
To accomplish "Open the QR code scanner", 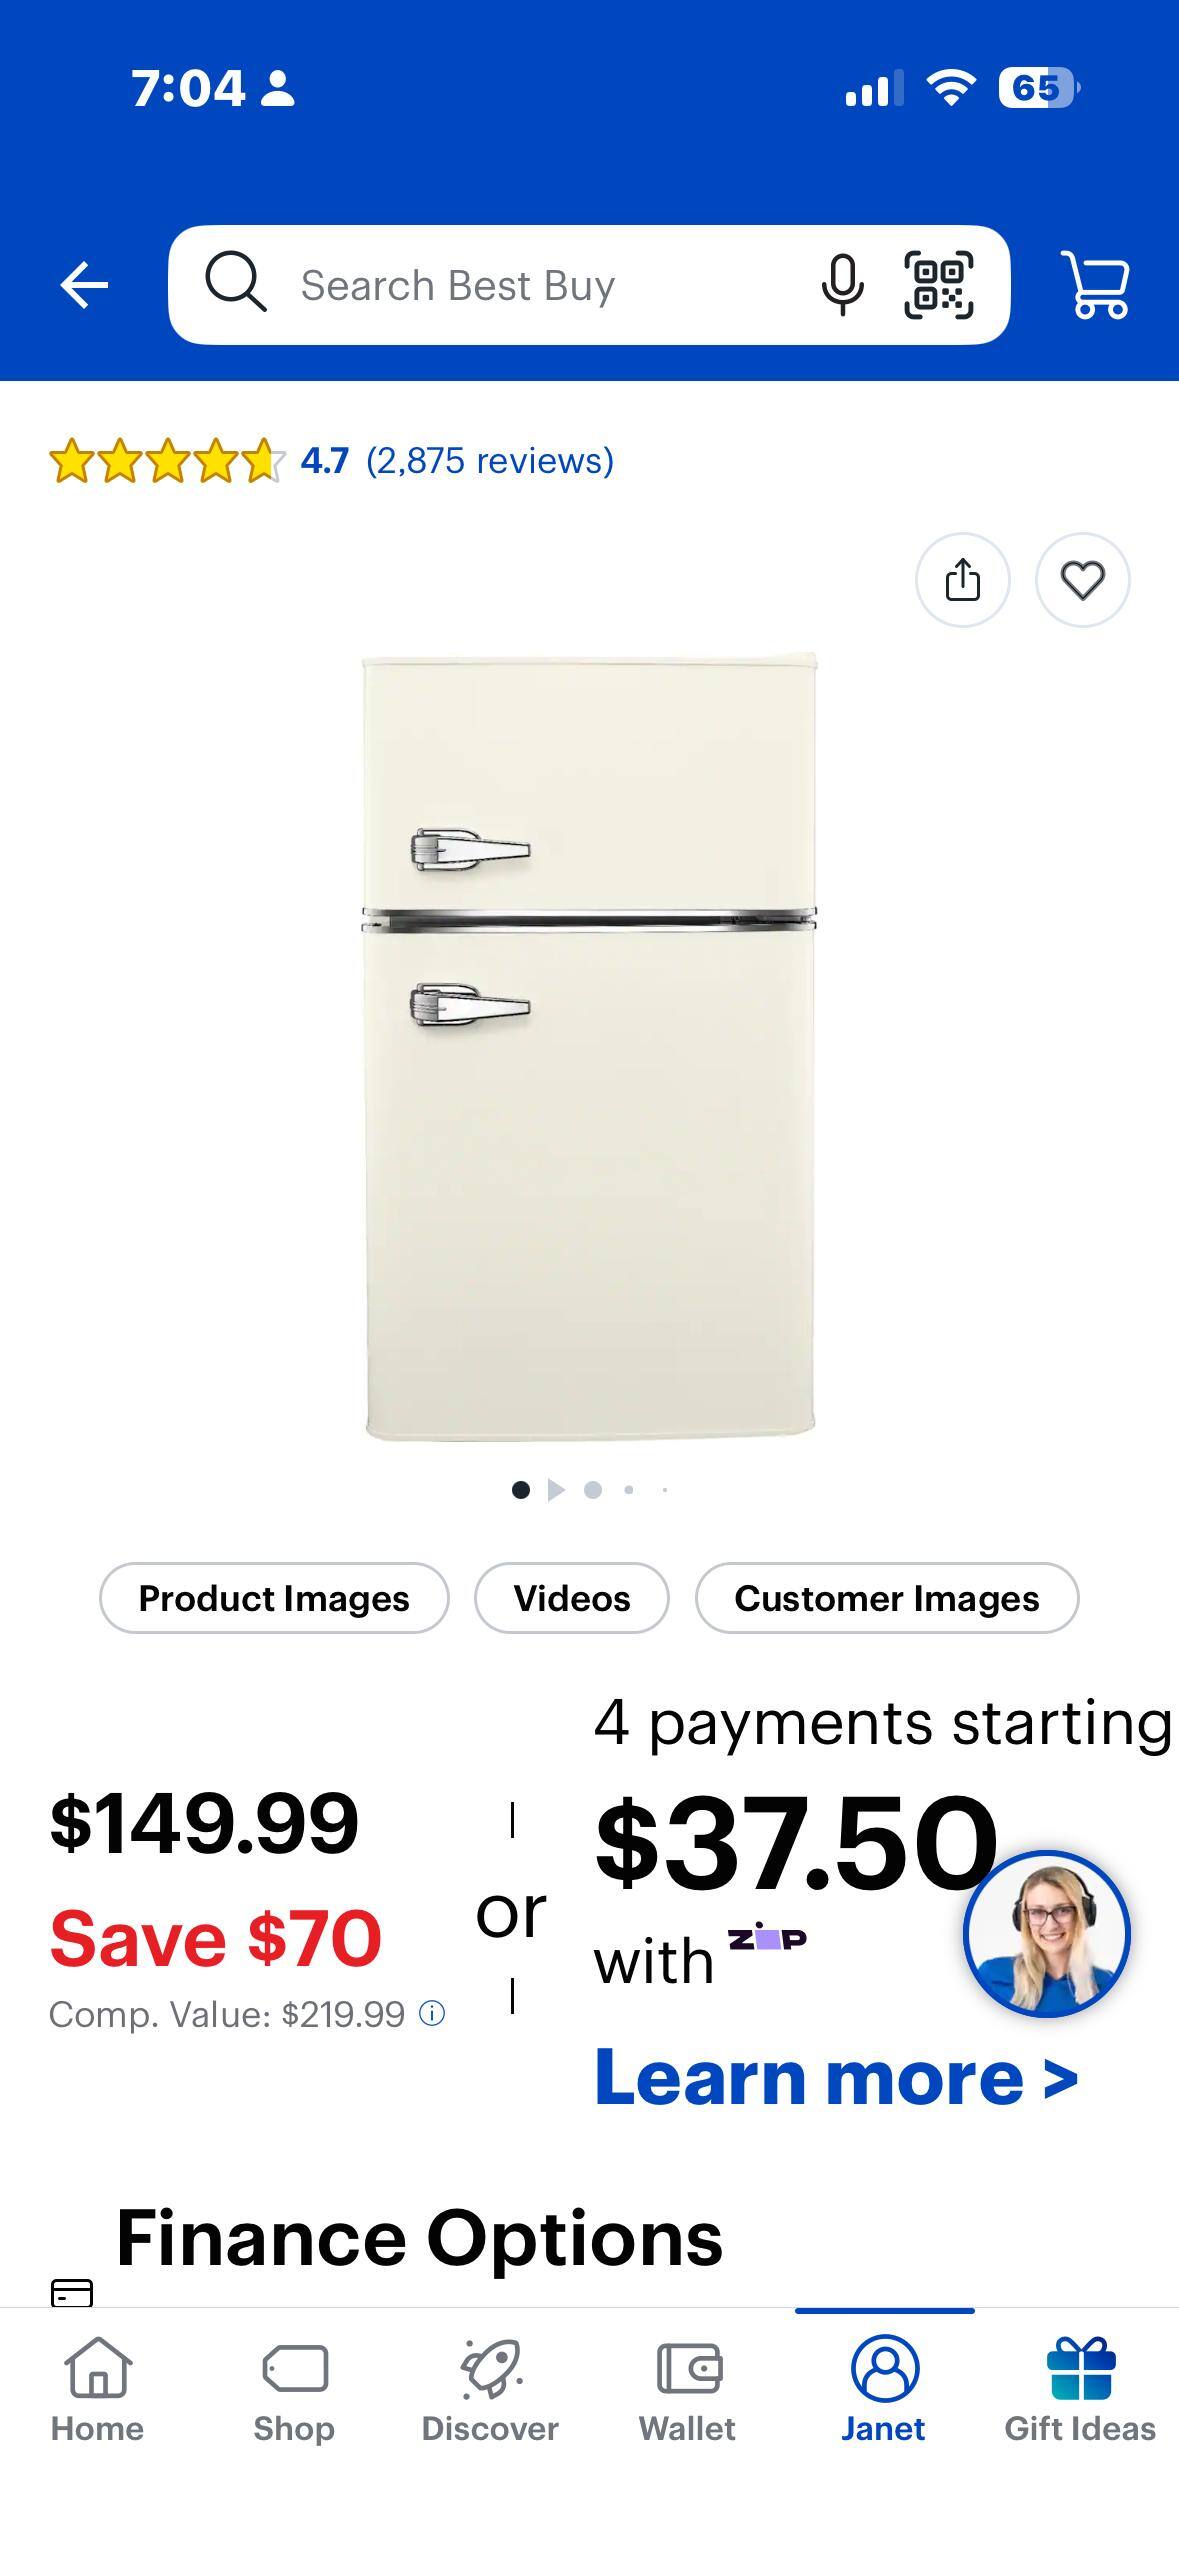I will (x=938, y=285).
